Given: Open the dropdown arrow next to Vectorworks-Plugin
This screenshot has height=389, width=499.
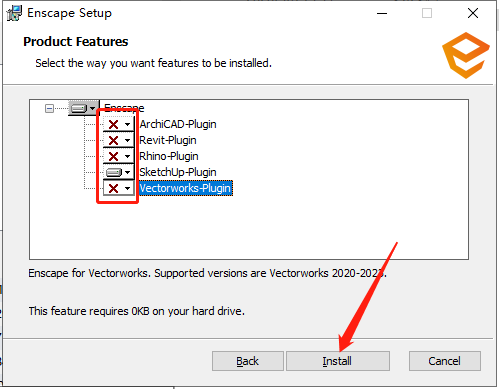Looking at the screenshot, I should [x=128, y=188].
